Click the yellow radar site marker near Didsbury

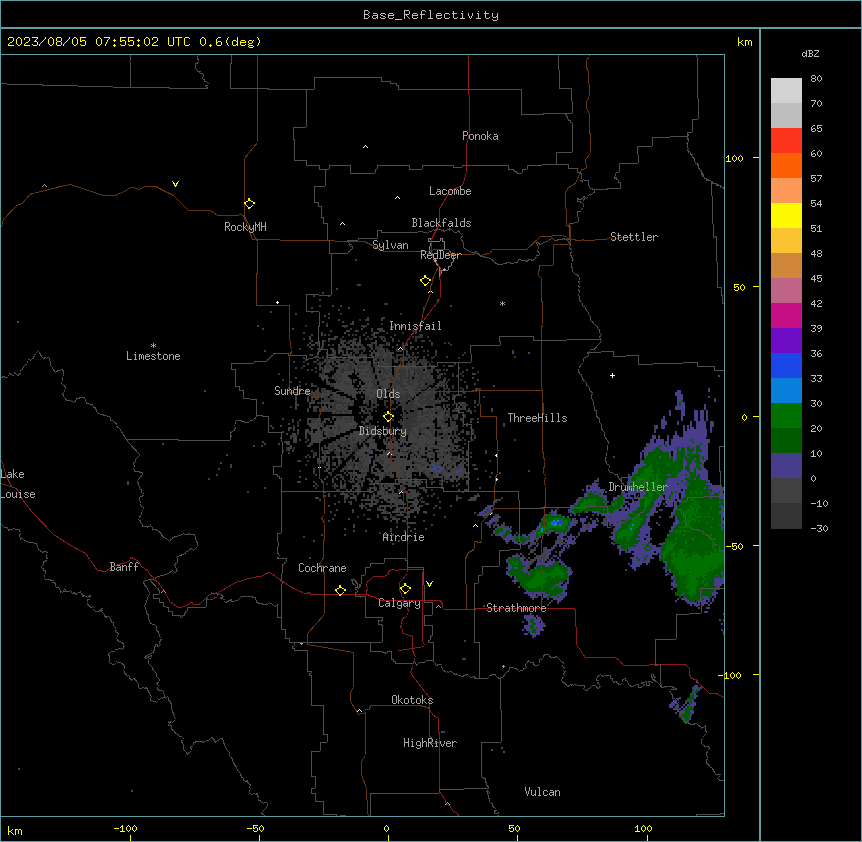(x=388, y=417)
